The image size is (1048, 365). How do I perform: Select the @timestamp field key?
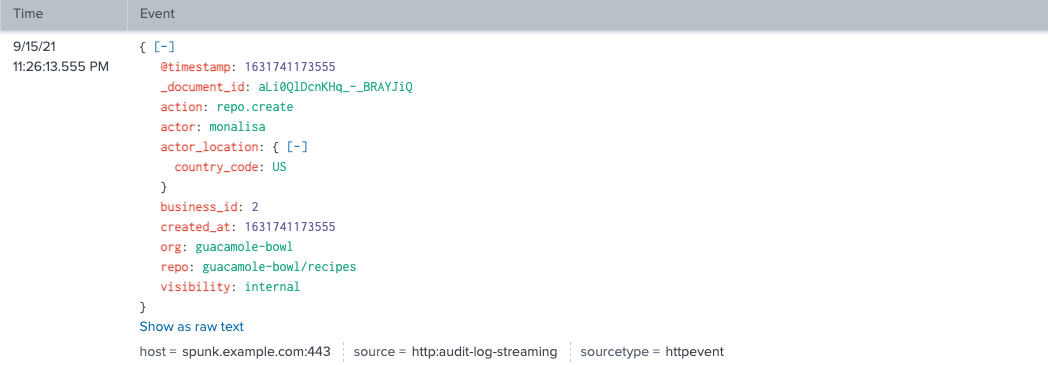point(196,68)
